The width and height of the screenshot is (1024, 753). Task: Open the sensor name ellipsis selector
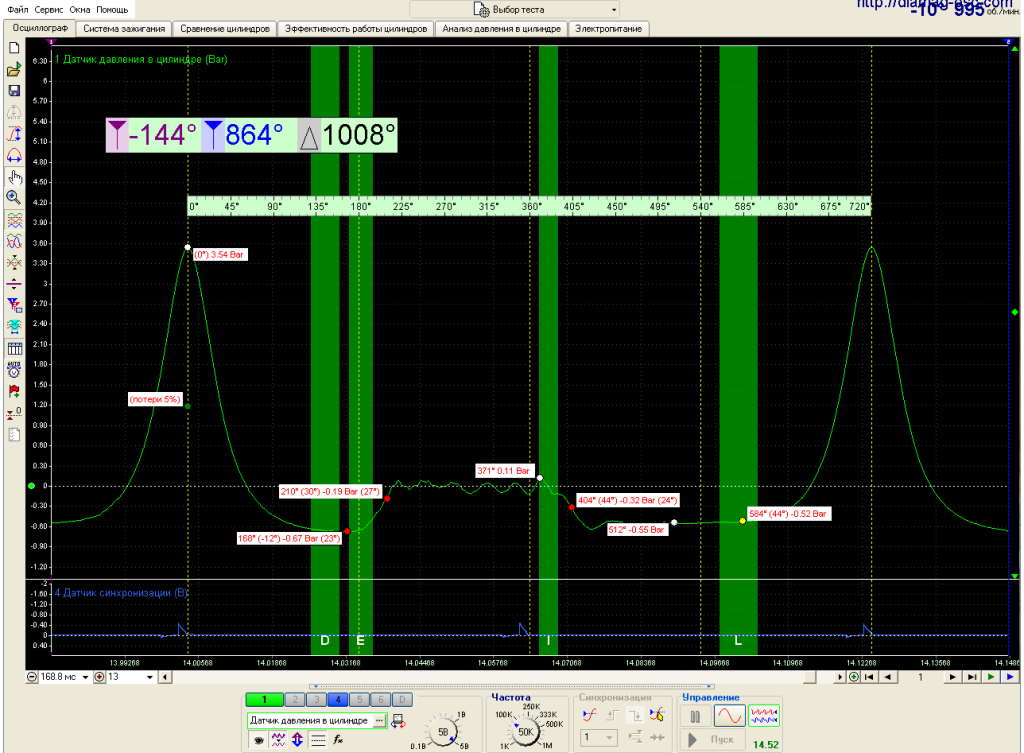pos(379,721)
